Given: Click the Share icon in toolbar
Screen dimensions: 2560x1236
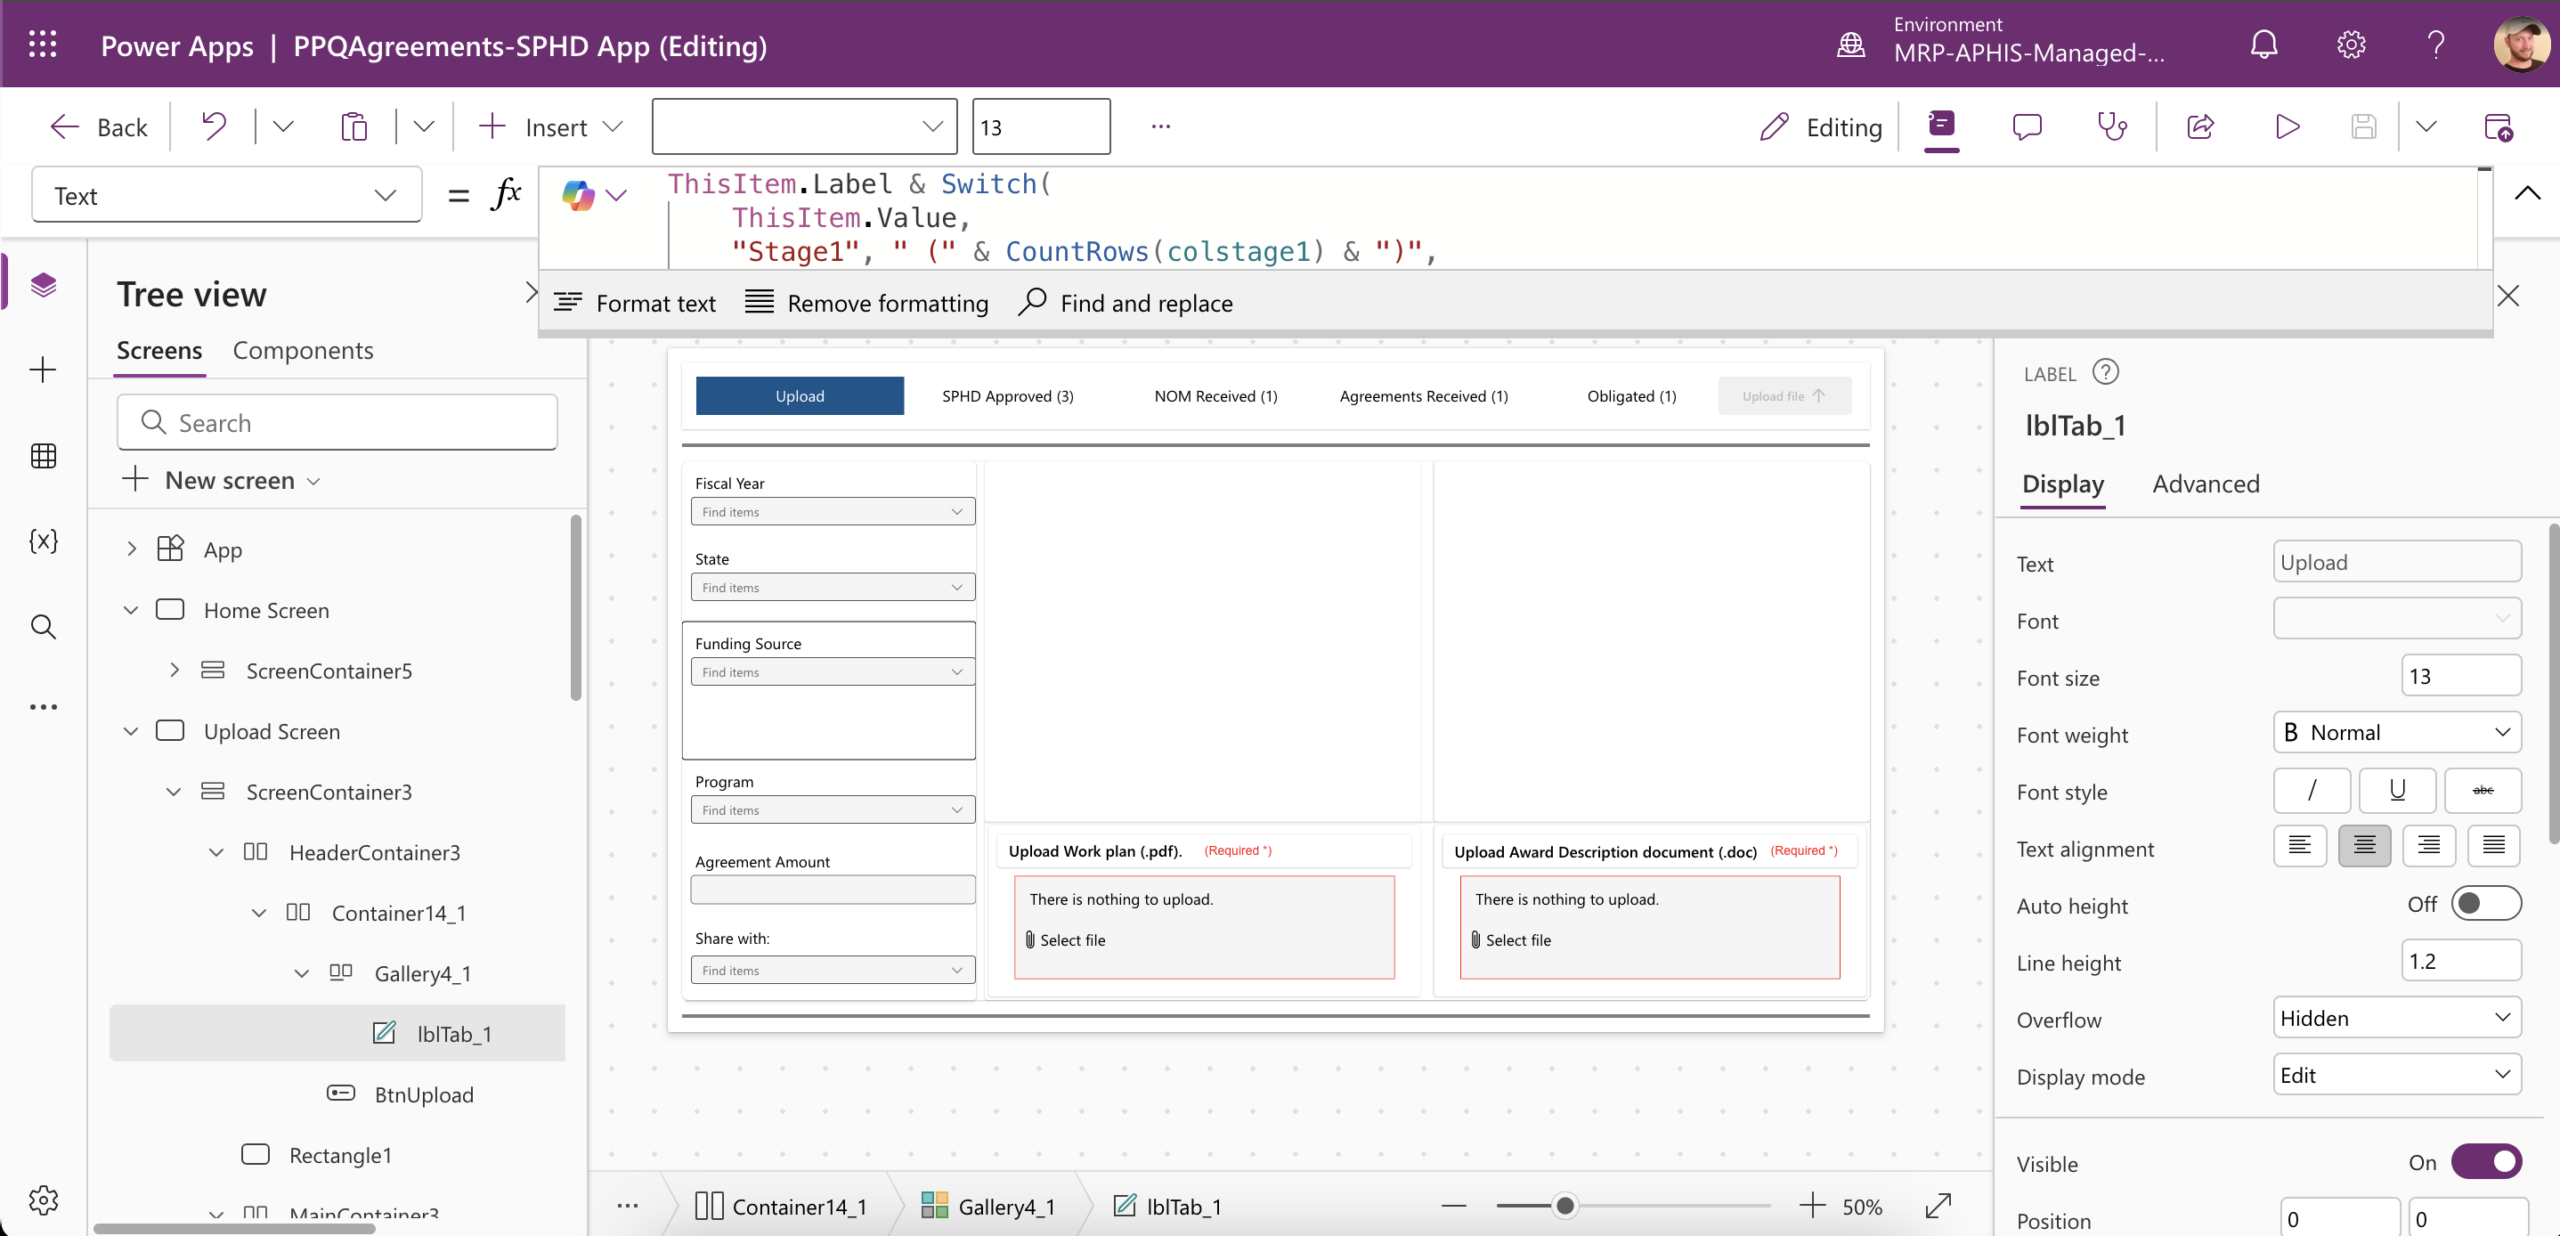Looking at the screenshot, I should 2201,127.
